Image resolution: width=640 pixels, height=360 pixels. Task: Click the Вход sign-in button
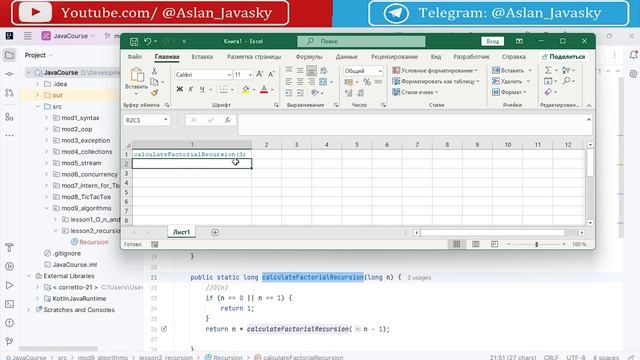pyautogui.click(x=493, y=41)
